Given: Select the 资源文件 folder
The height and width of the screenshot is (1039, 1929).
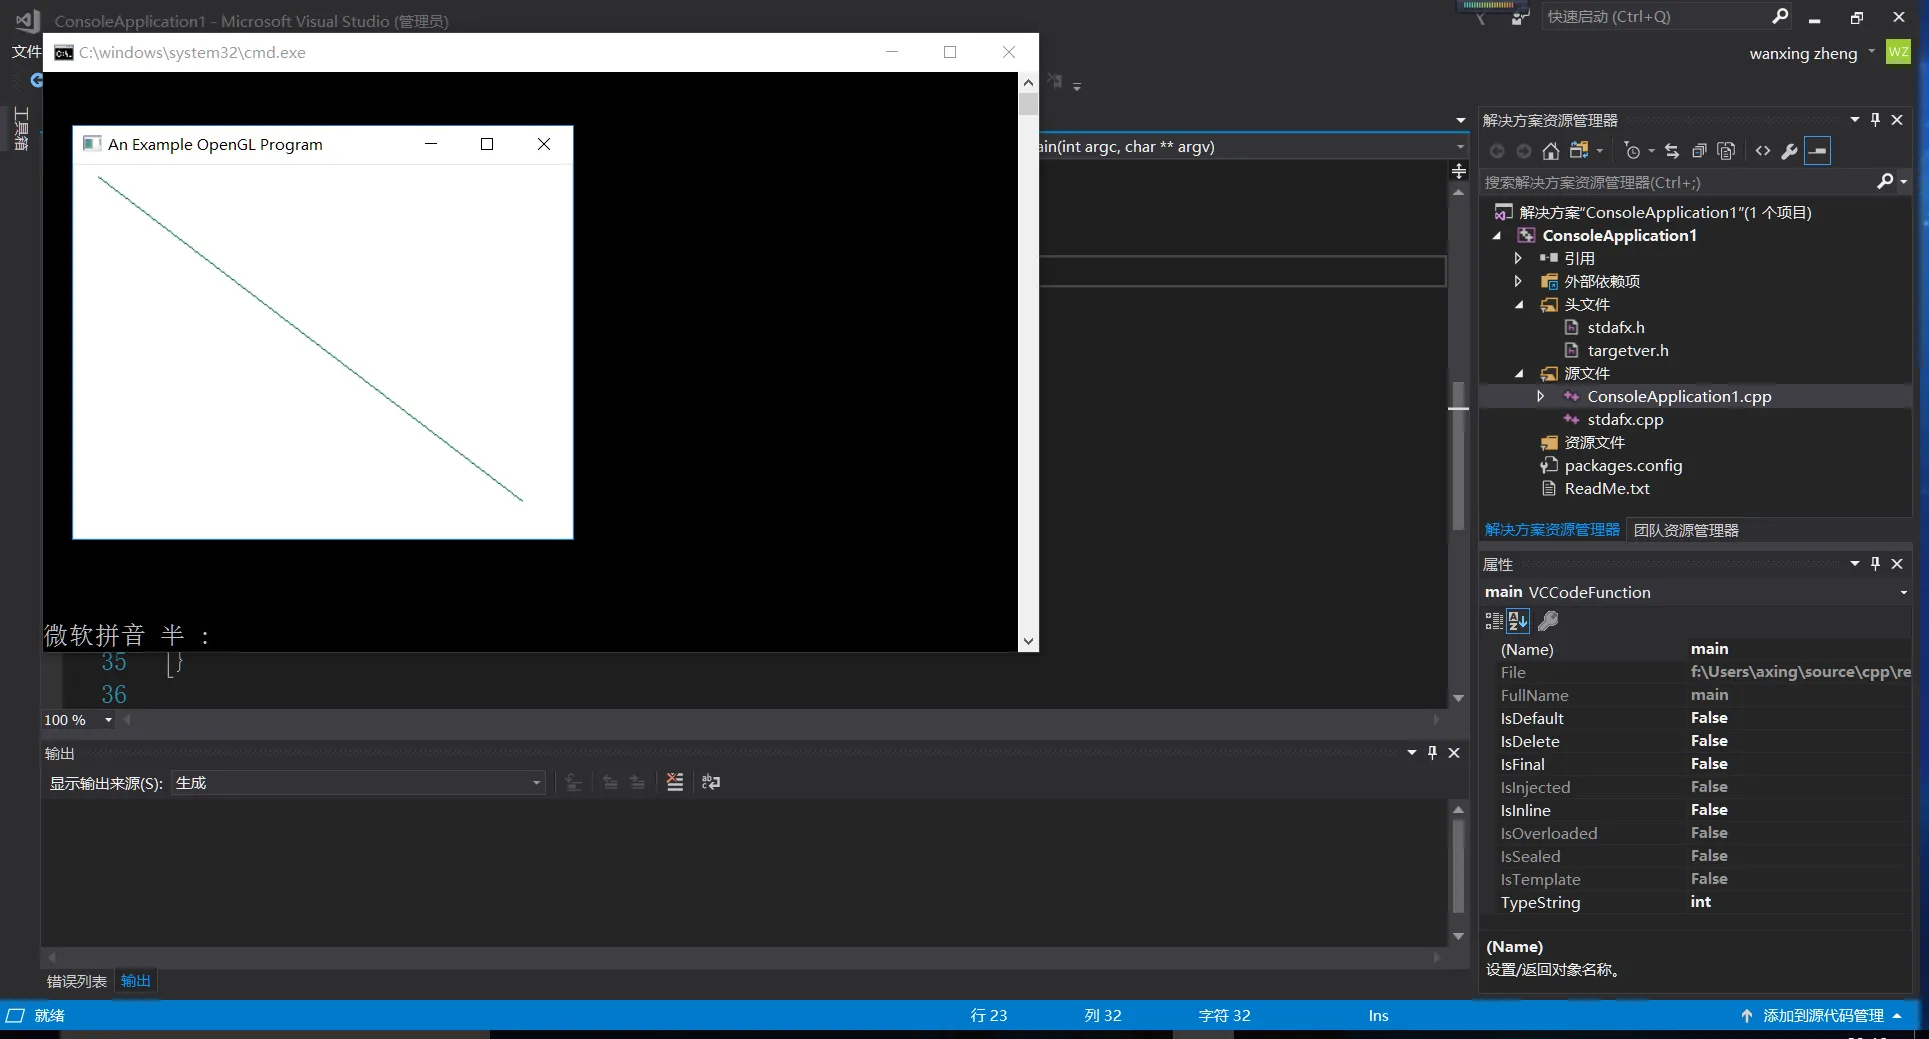Looking at the screenshot, I should (x=1594, y=442).
